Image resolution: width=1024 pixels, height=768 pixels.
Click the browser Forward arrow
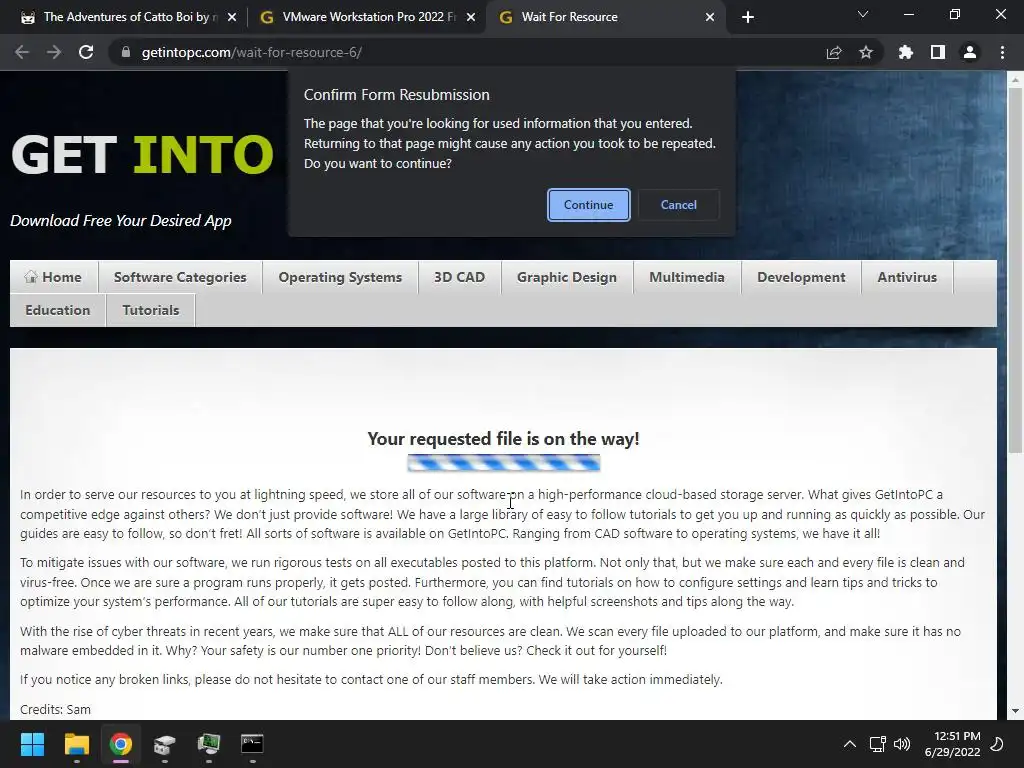coord(54,52)
